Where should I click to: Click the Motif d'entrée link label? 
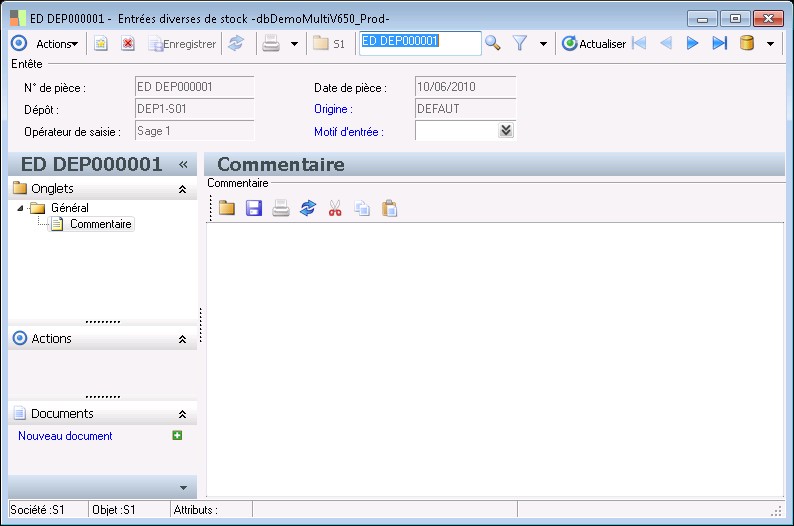click(x=348, y=132)
